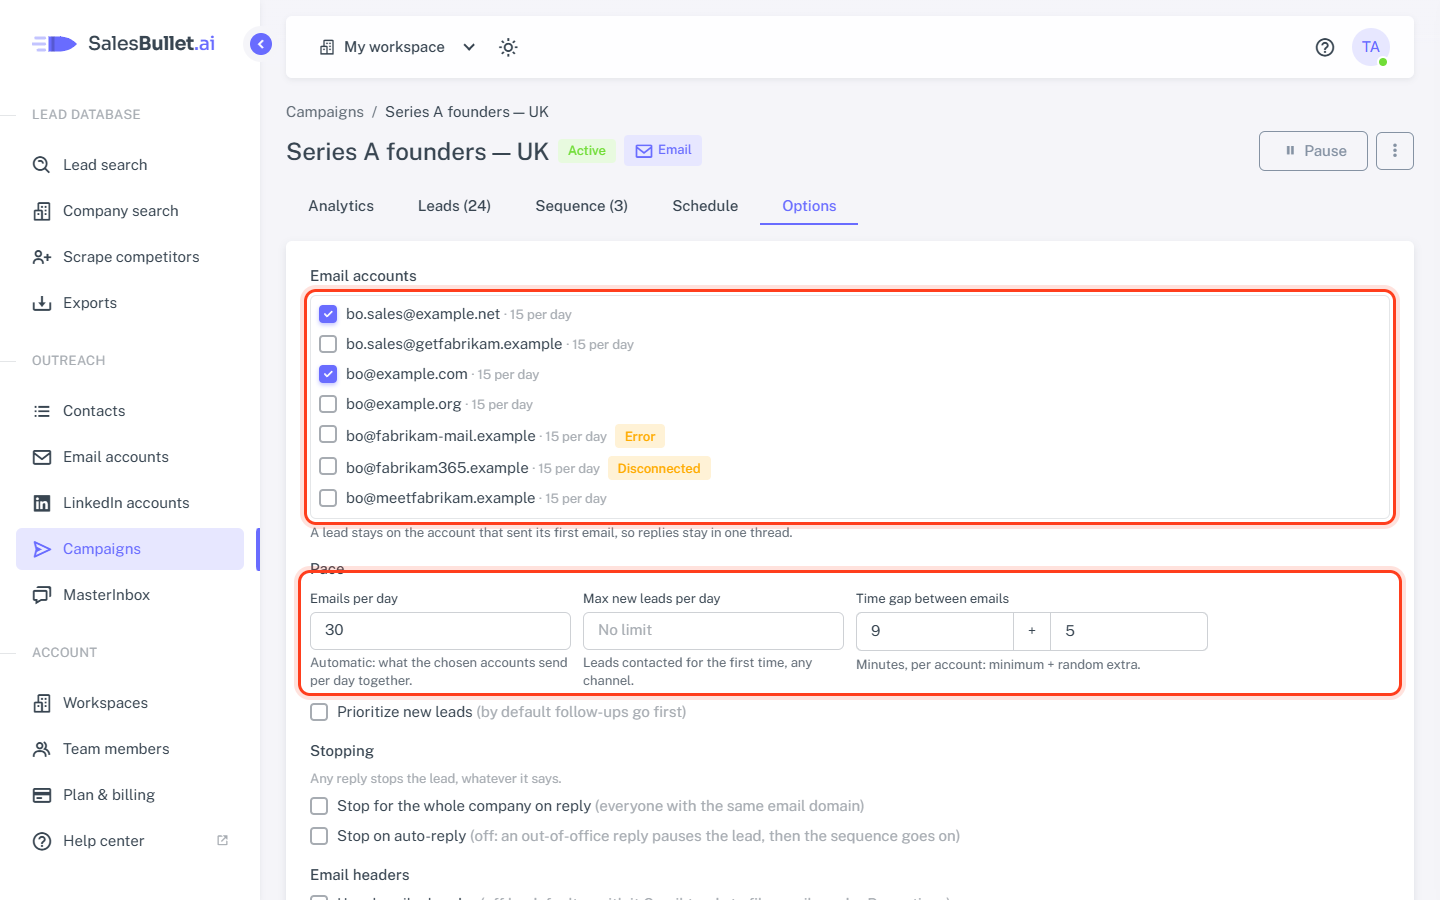Open the Help center link
The height and width of the screenshot is (900, 1440).
tap(130, 841)
